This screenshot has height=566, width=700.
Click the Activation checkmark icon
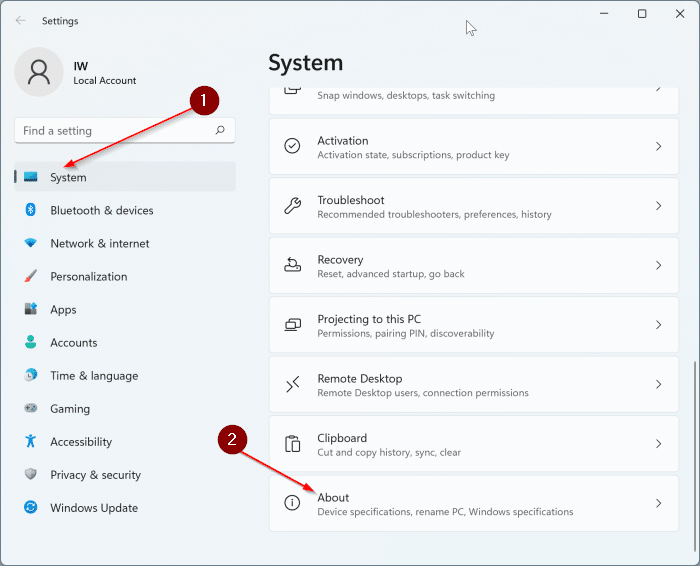(292, 146)
